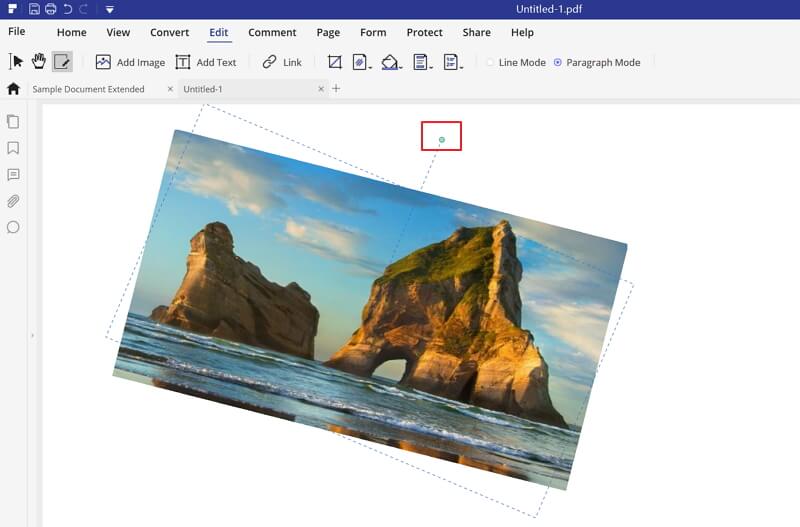Open the Share tab

click(477, 32)
